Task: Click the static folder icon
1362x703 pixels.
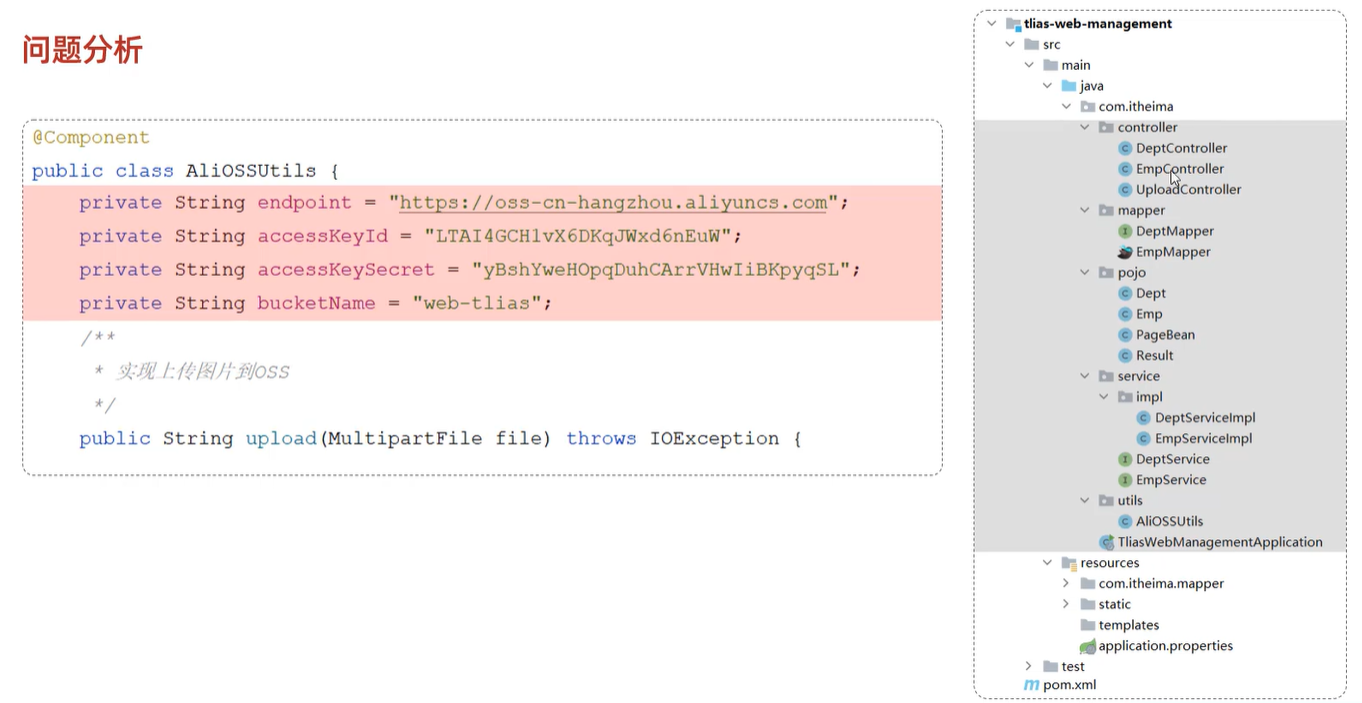Action: tap(1088, 604)
